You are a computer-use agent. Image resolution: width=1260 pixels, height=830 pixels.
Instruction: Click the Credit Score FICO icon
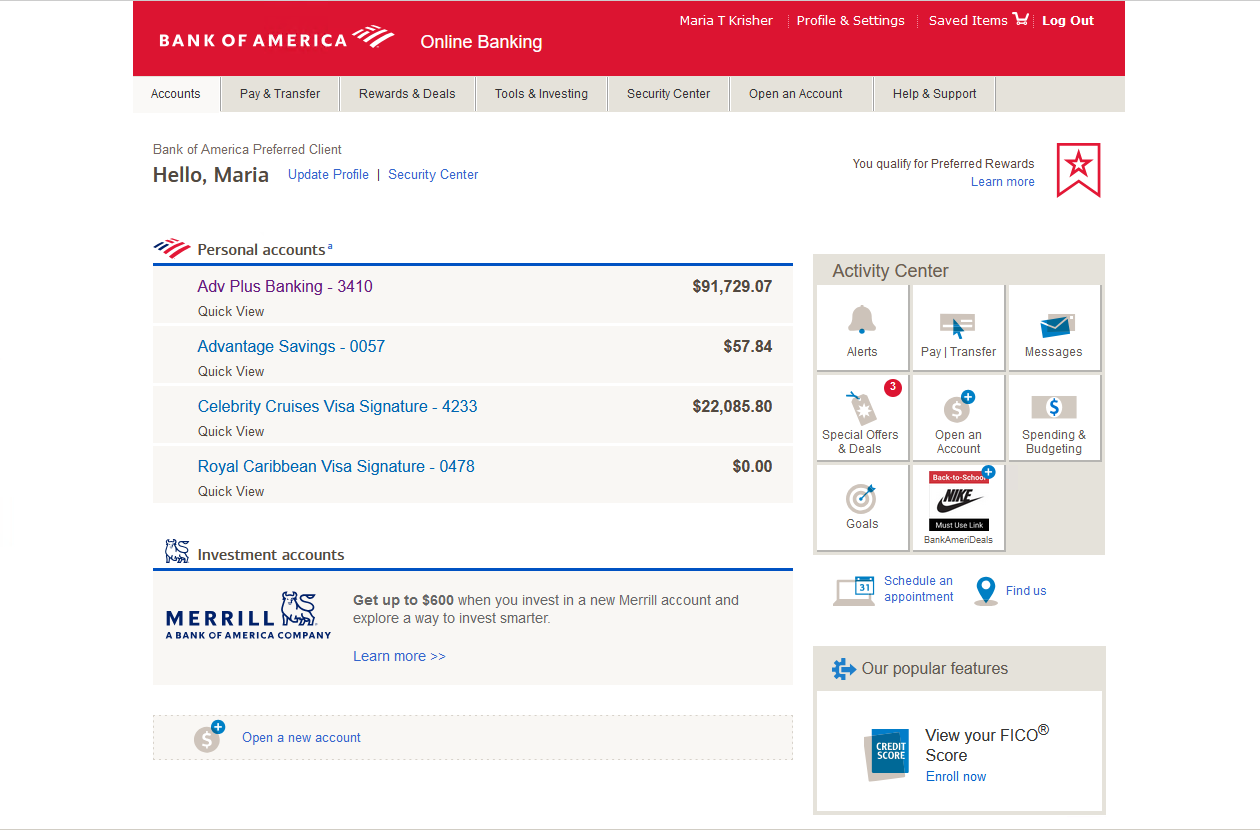point(887,753)
